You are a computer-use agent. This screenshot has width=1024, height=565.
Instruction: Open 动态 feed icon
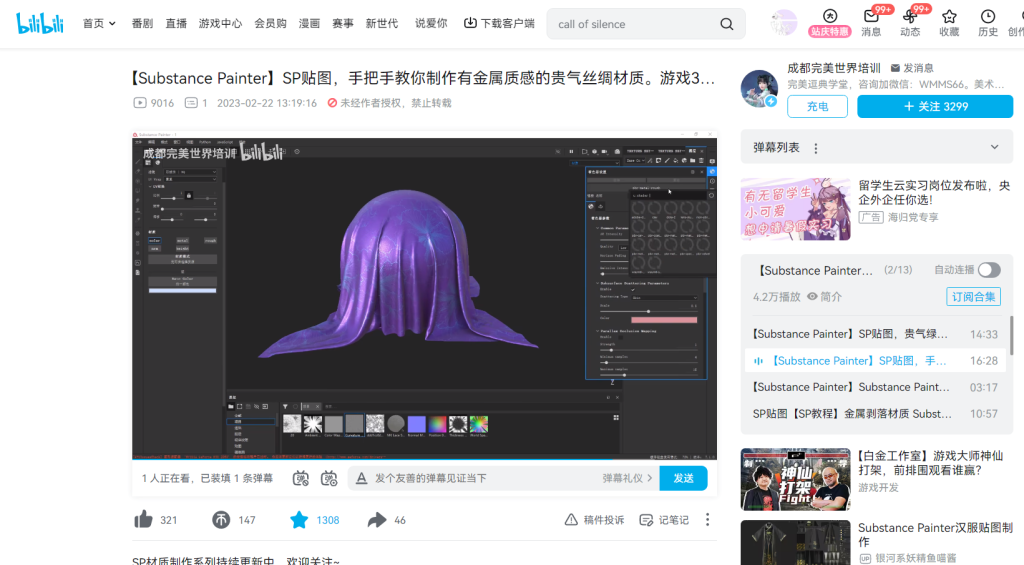click(910, 24)
